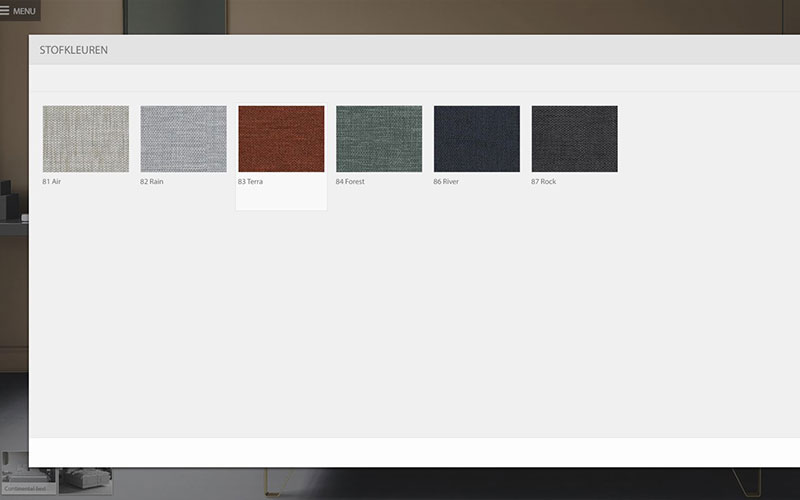
Task: Click the "81 Air" text label
Action: pos(52,182)
